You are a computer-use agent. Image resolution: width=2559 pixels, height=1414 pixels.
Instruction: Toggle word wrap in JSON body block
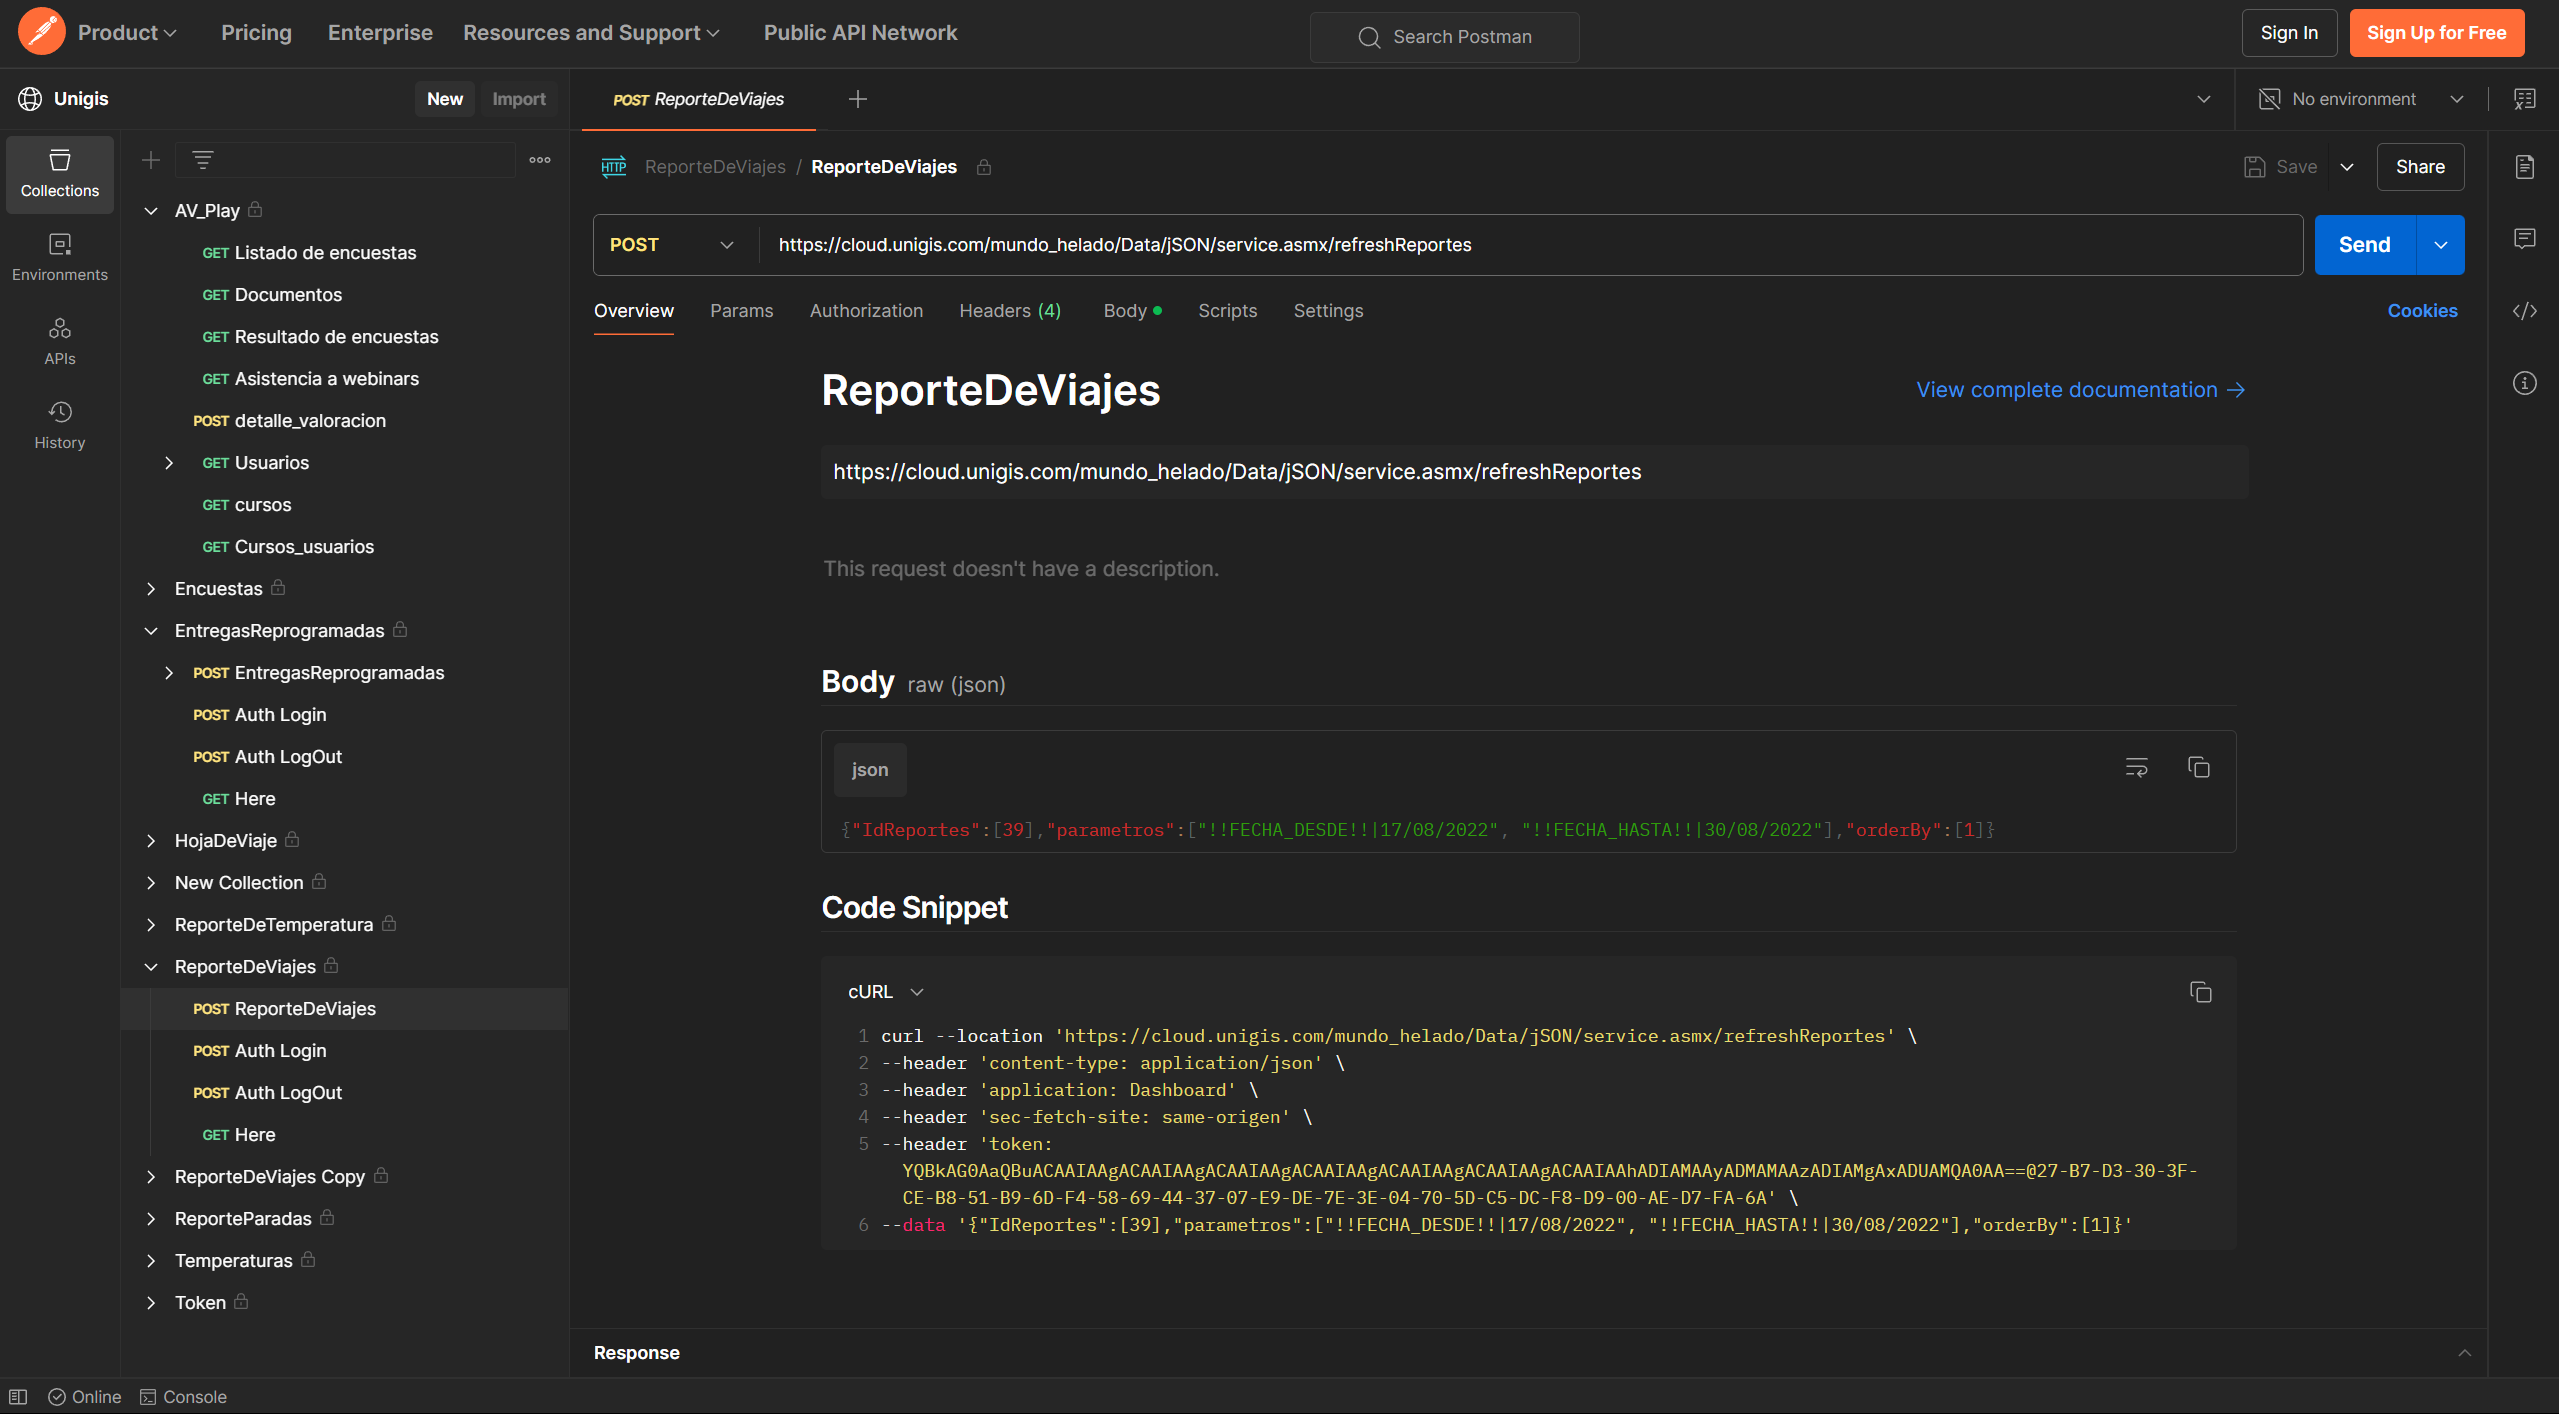point(2137,767)
